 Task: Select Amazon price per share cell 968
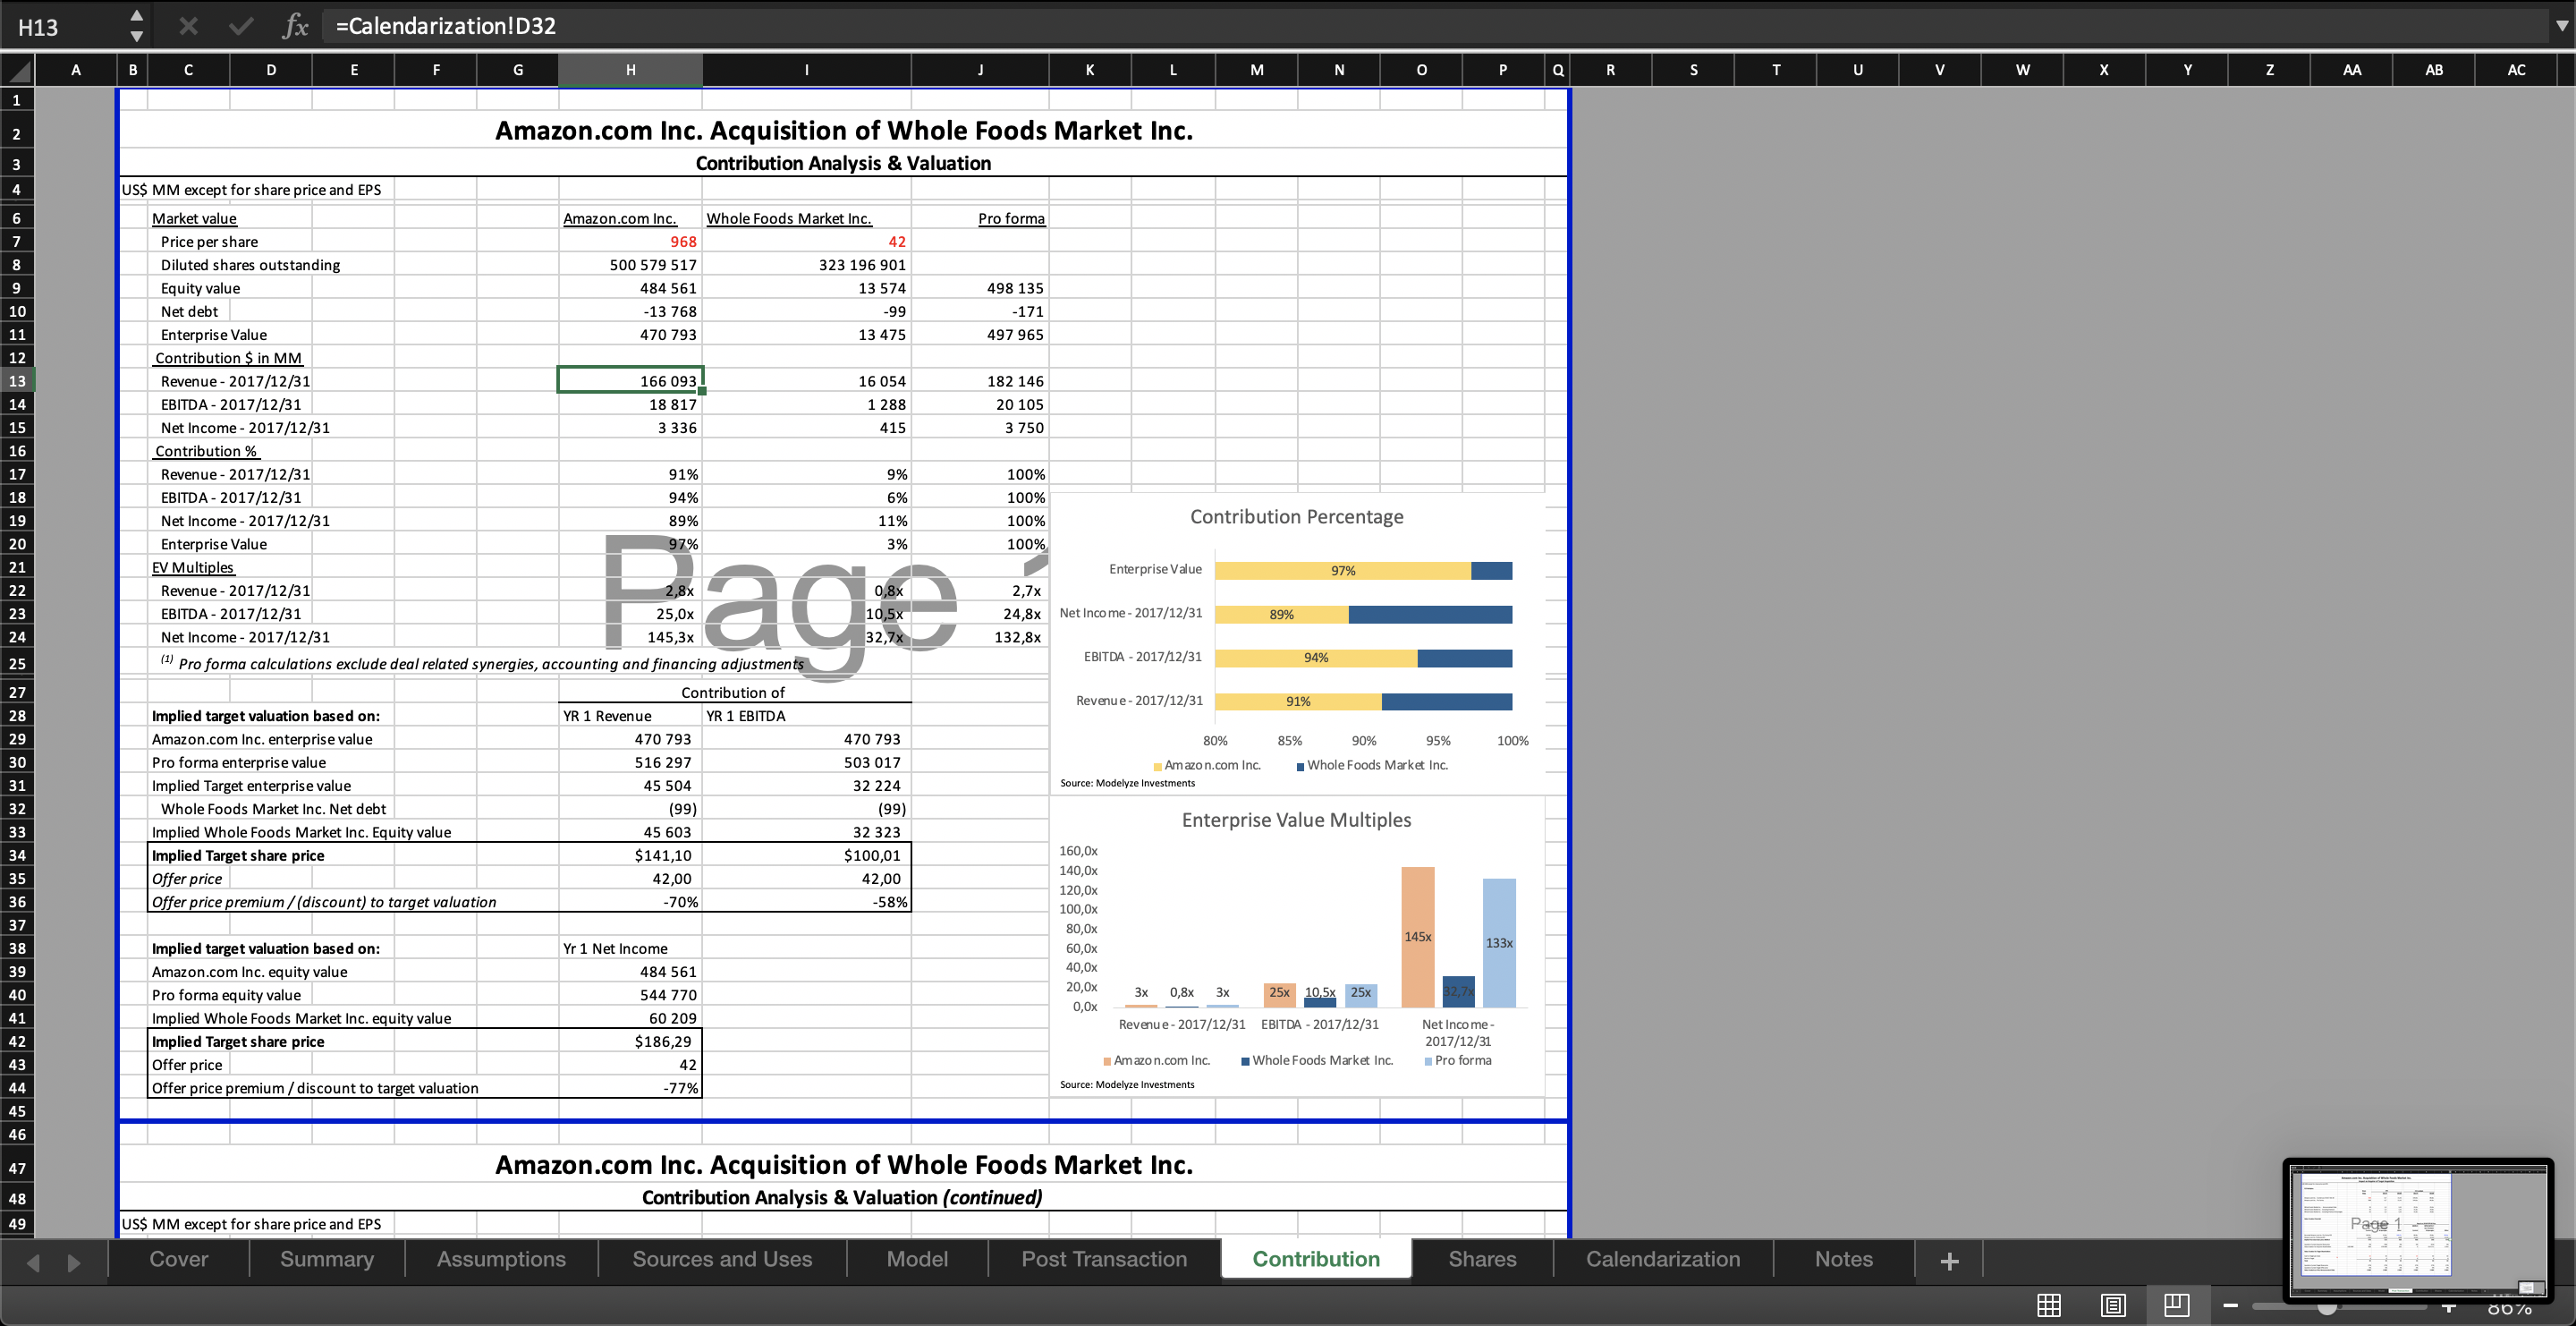630,242
